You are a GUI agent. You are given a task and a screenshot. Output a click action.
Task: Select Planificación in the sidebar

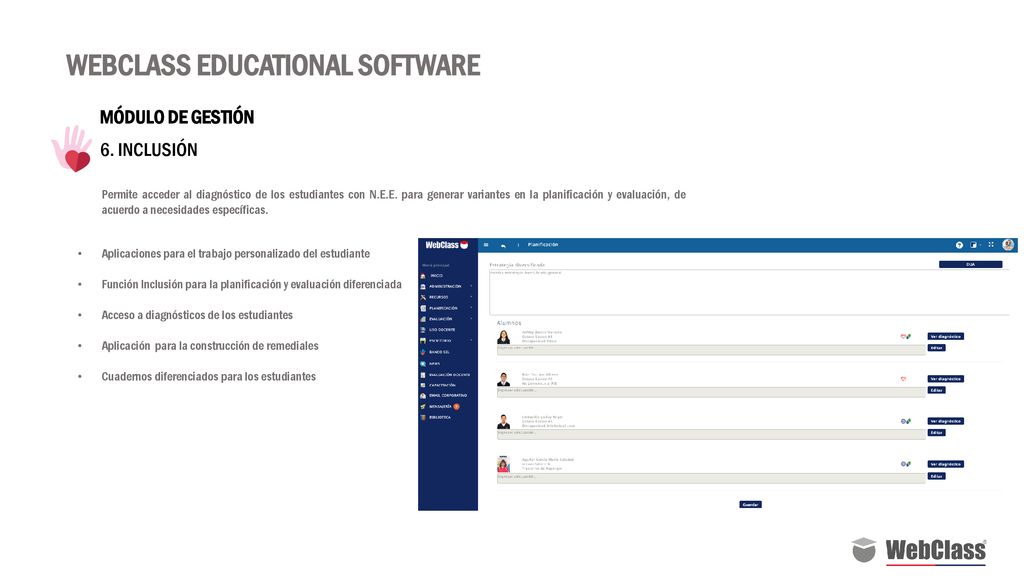tap(443, 308)
